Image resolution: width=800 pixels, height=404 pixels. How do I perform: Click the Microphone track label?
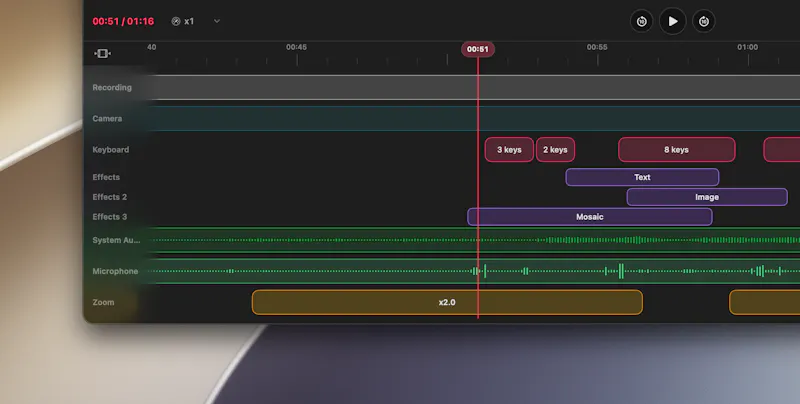coord(115,271)
